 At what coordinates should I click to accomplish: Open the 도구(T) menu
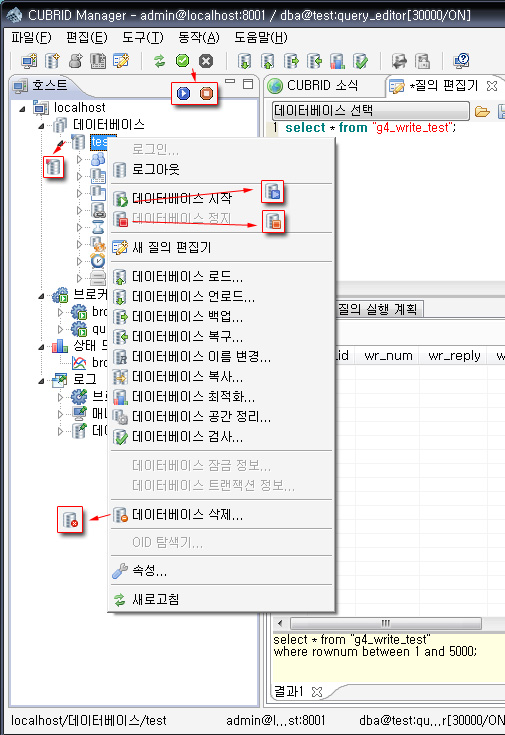(x=143, y=38)
